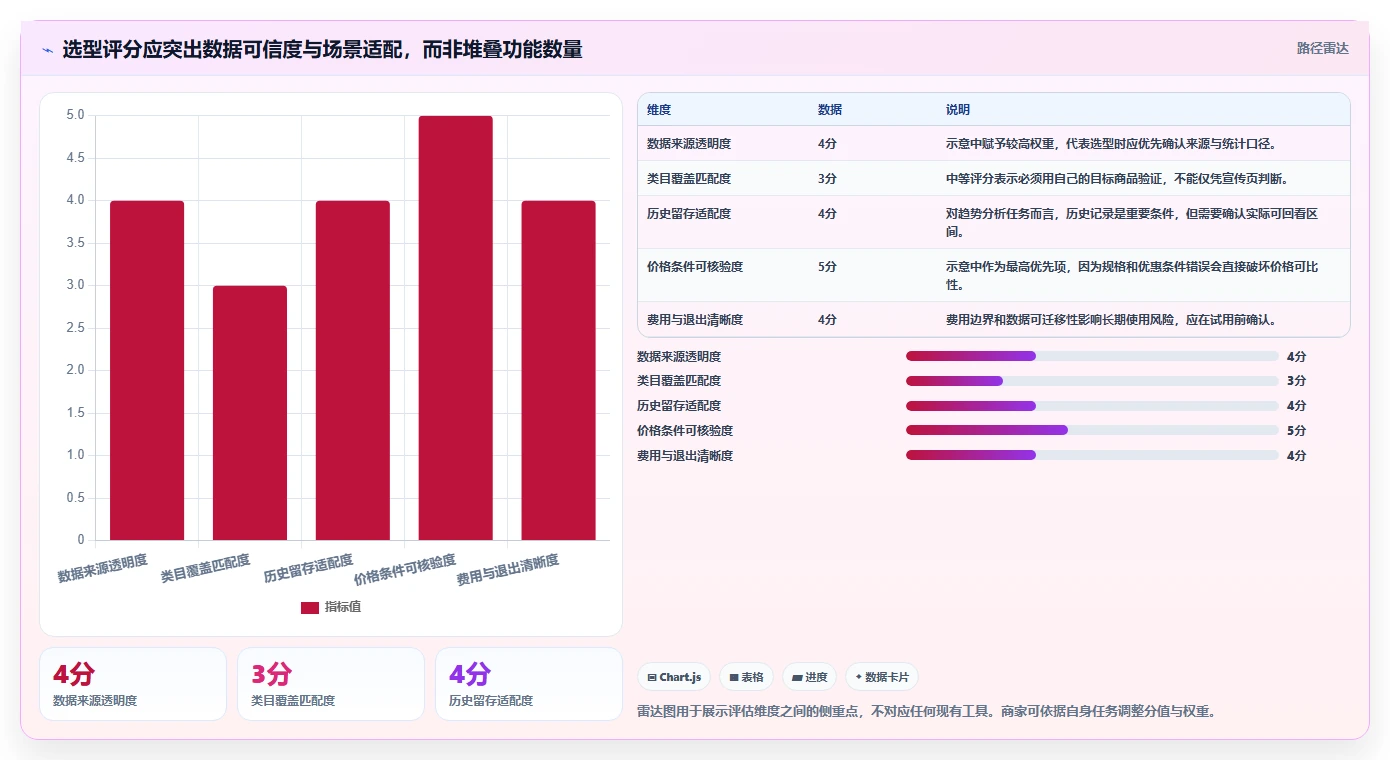Click the 5分 cell in the table
The width and height of the screenshot is (1390, 760).
tap(827, 266)
